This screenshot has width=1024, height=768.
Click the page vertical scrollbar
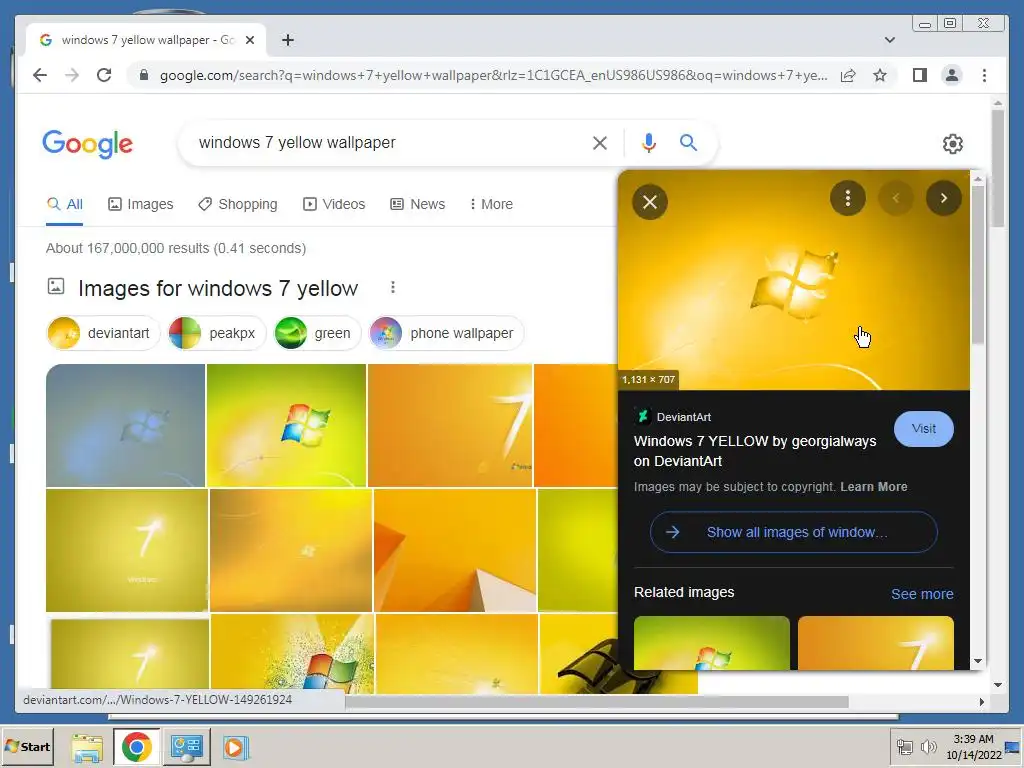(997, 168)
